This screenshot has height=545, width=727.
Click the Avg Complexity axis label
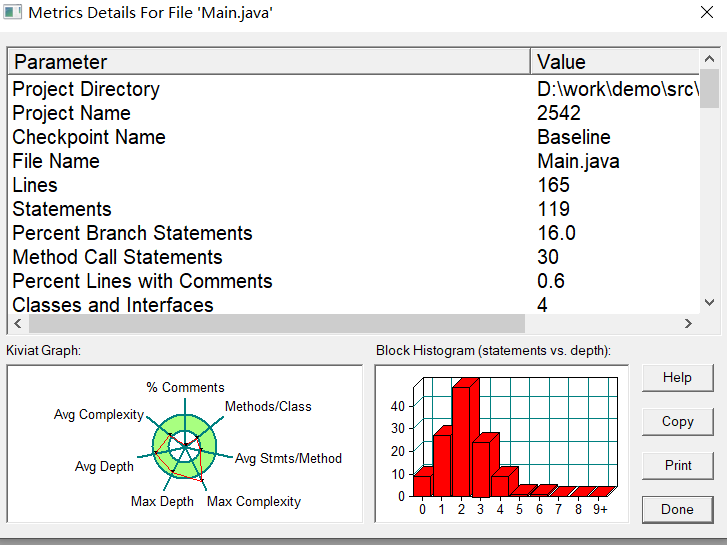(x=99, y=415)
